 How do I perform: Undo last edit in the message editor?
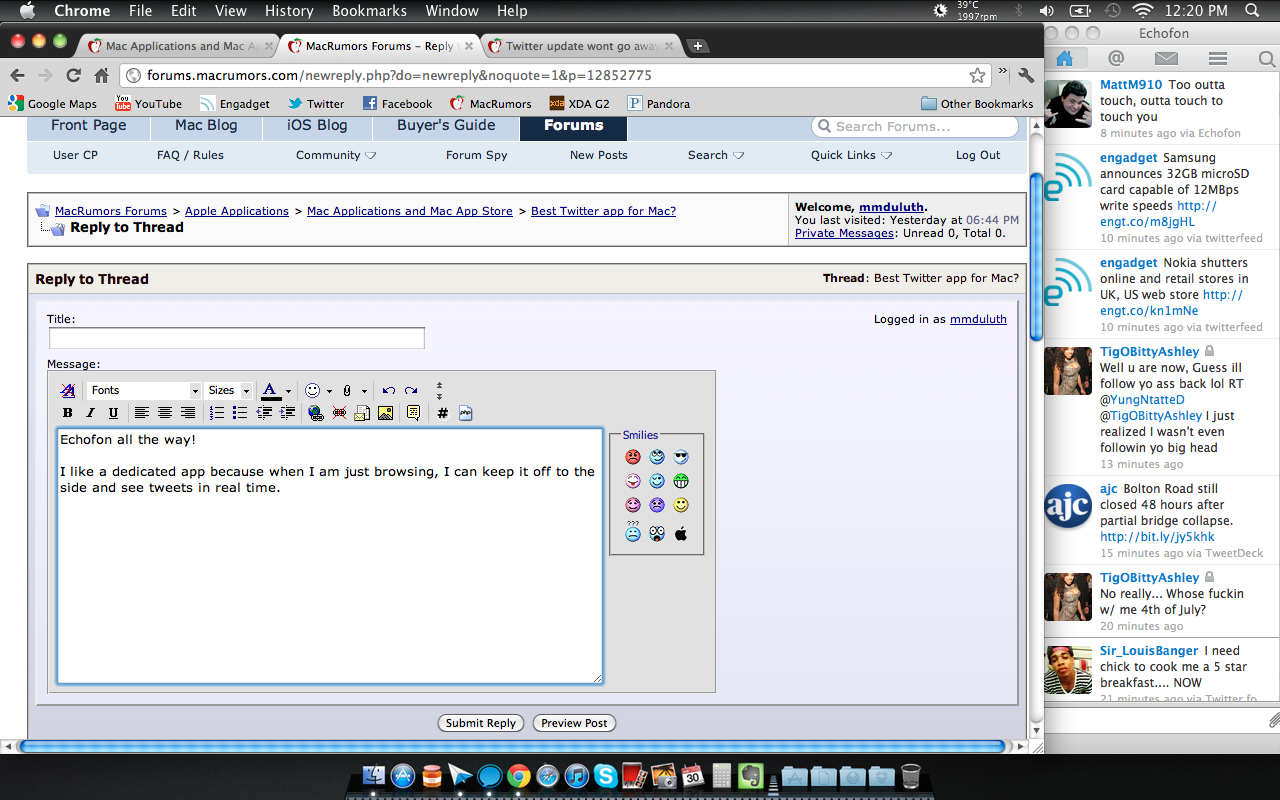[x=389, y=390]
